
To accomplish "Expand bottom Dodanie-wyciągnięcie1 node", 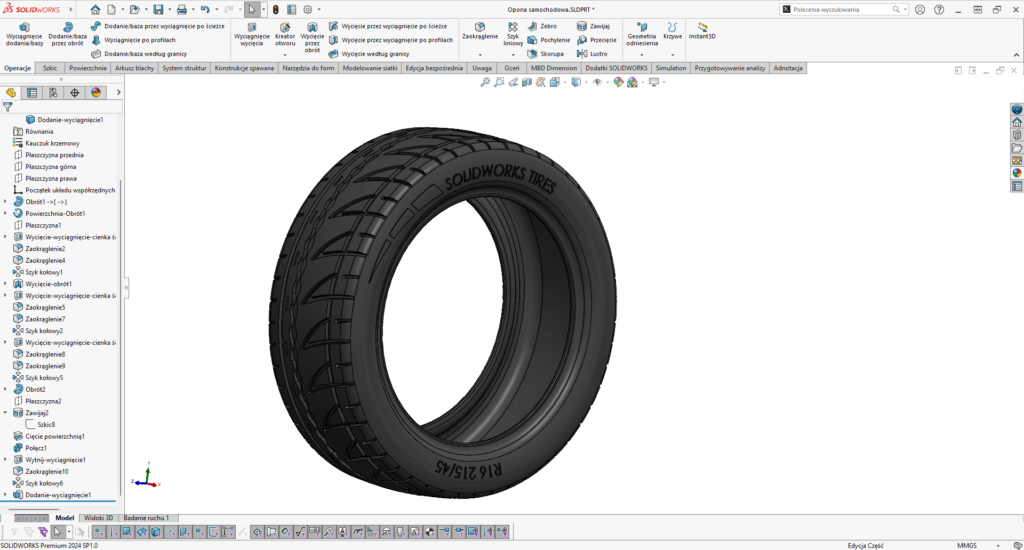I will [x=5, y=495].
